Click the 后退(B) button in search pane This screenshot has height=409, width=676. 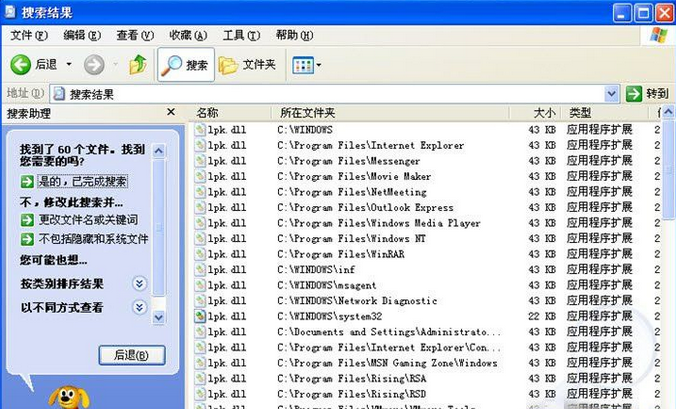pos(132,355)
